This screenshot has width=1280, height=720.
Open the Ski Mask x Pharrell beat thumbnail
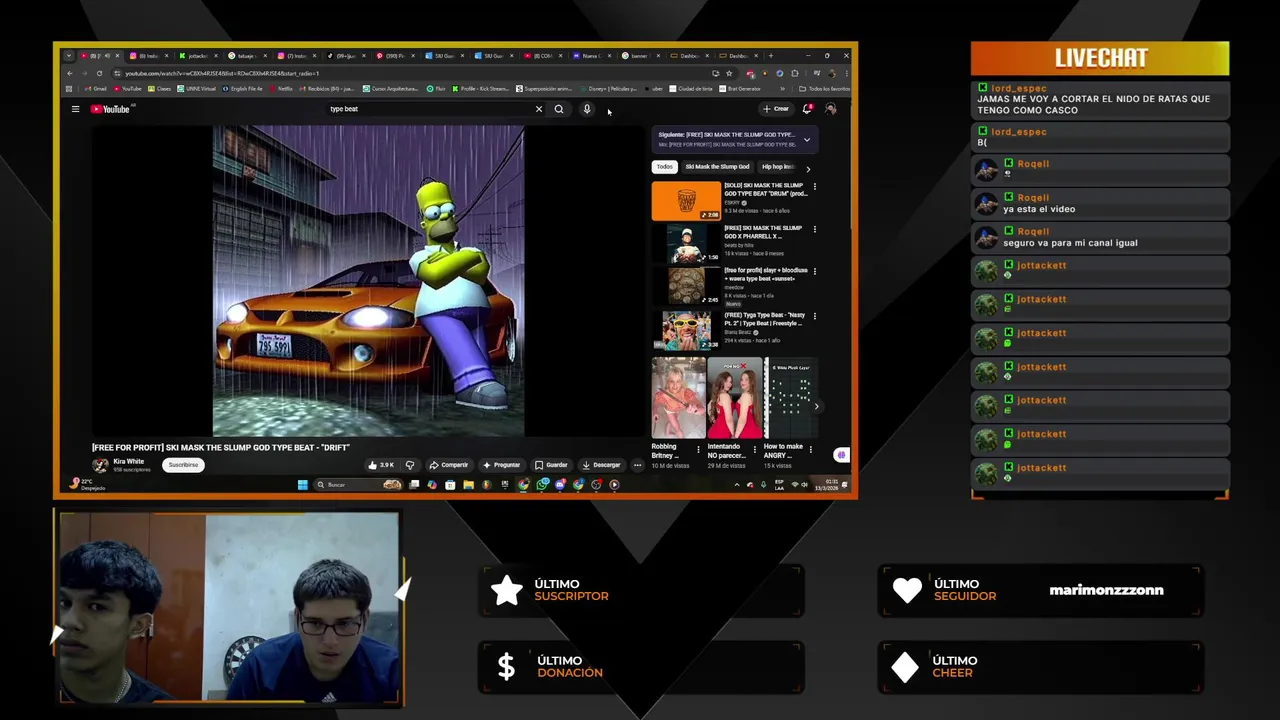pyautogui.click(x=686, y=244)
